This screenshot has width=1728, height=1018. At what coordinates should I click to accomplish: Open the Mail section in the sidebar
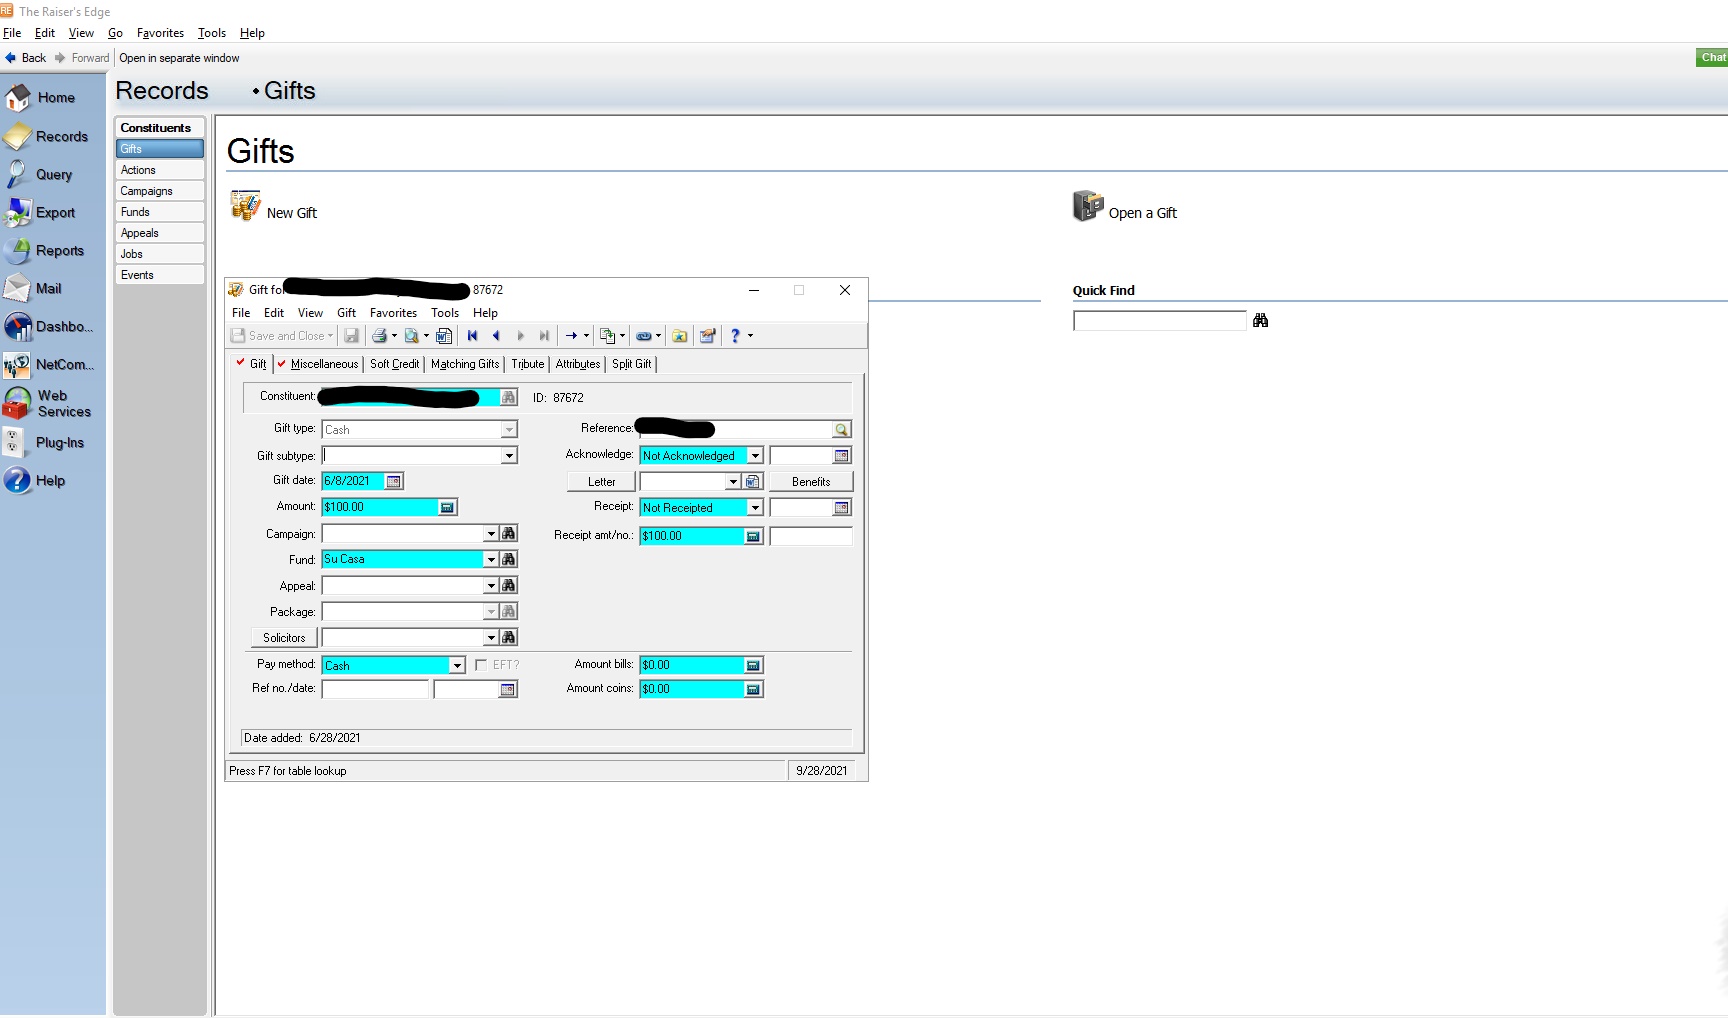[x=33, y=288]
